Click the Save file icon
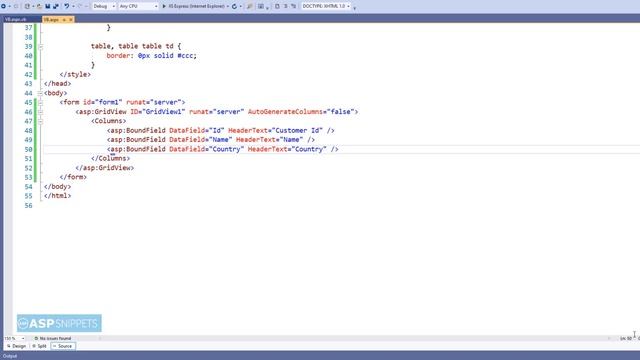The image size is (640, 360). tap(47, 6)
